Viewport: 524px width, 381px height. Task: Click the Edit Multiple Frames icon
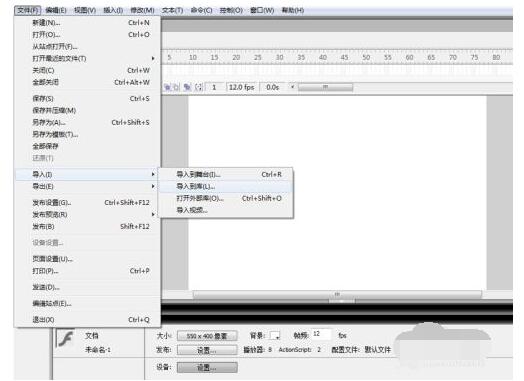click(x=187, y=88)
